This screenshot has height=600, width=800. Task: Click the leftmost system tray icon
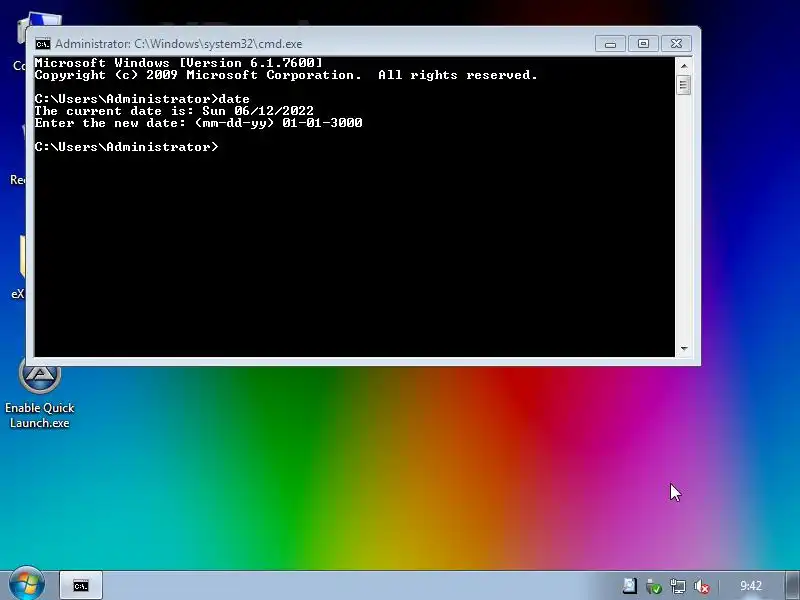click(630, 586)
